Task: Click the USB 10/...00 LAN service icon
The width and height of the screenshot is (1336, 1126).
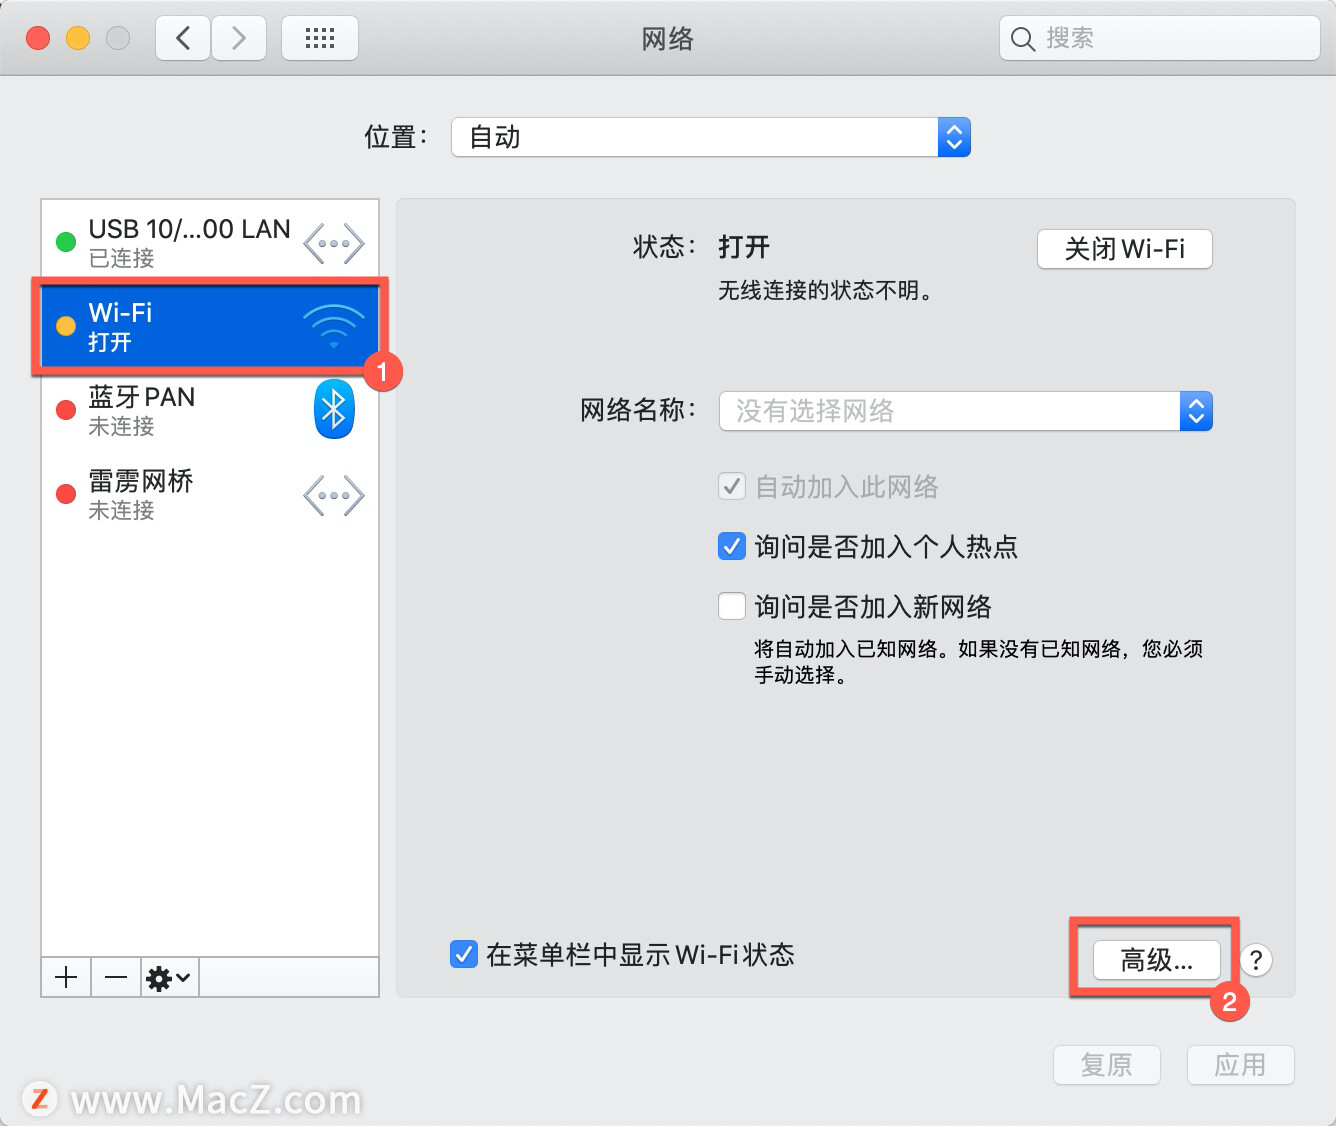Action: [334, 241]
